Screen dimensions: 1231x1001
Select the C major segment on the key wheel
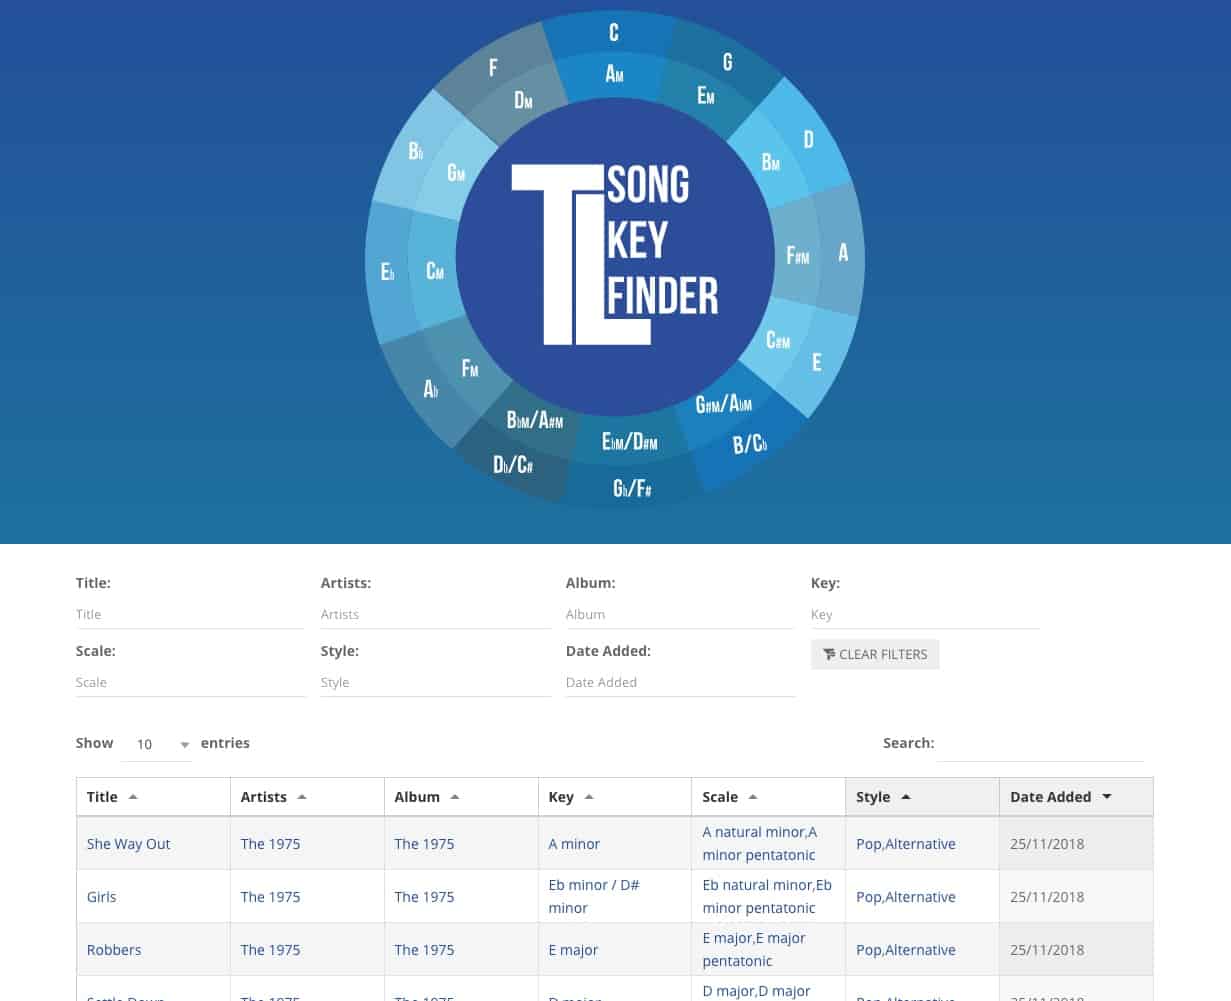[613, 32]
